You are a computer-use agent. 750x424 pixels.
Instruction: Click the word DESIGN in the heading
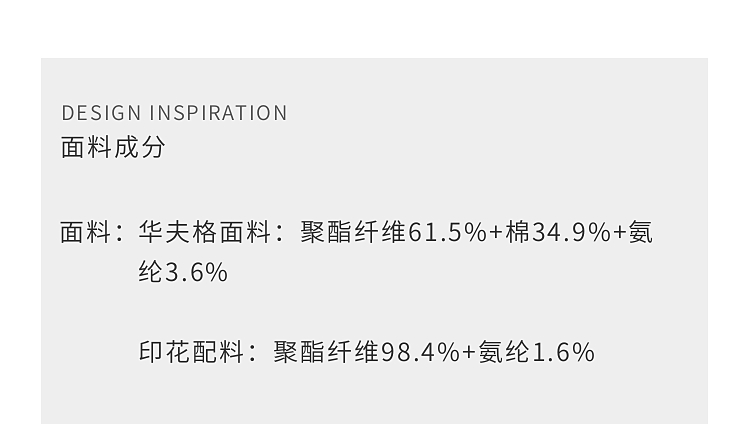(102, 113)
